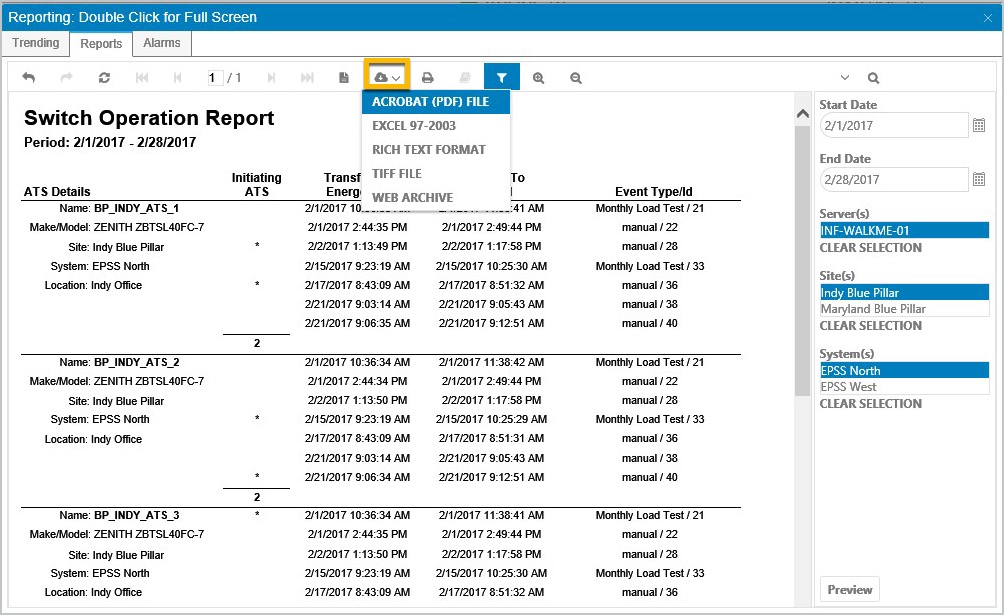The width and height of the screenshot is (1004, 615).
Task: Toggle the filter funnel button
Action: pyautogui.click(x=501, y=78)
